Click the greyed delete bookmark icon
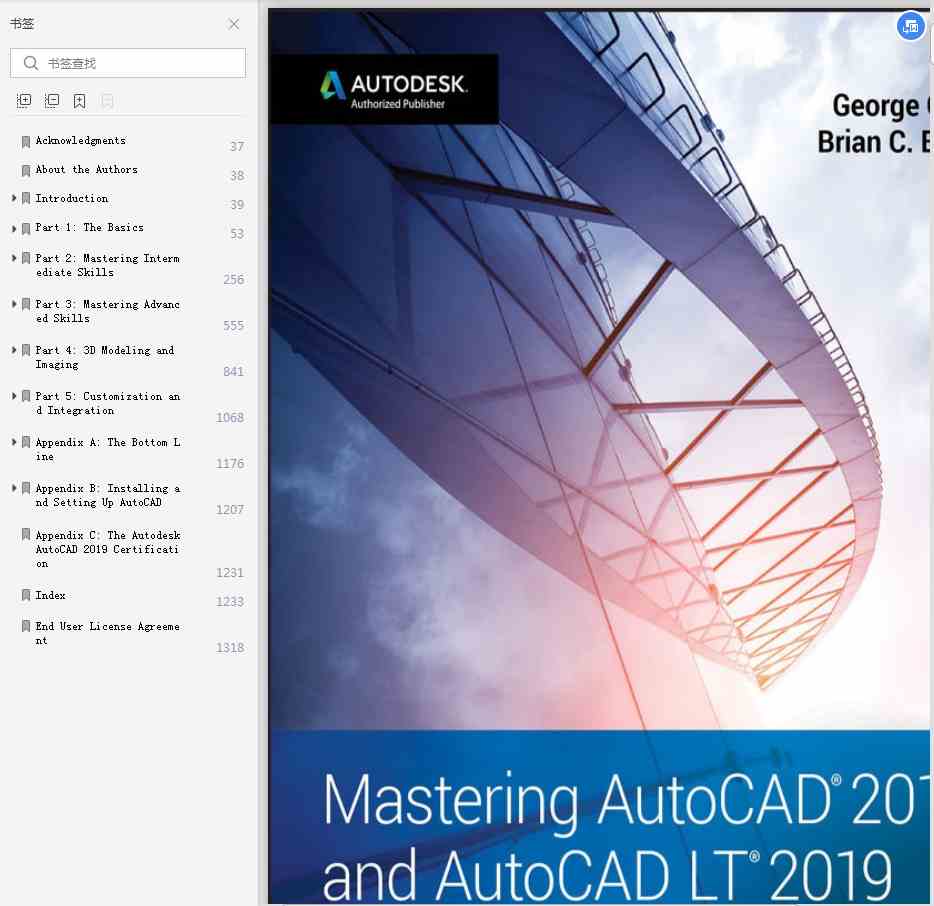 click(107, 101)
